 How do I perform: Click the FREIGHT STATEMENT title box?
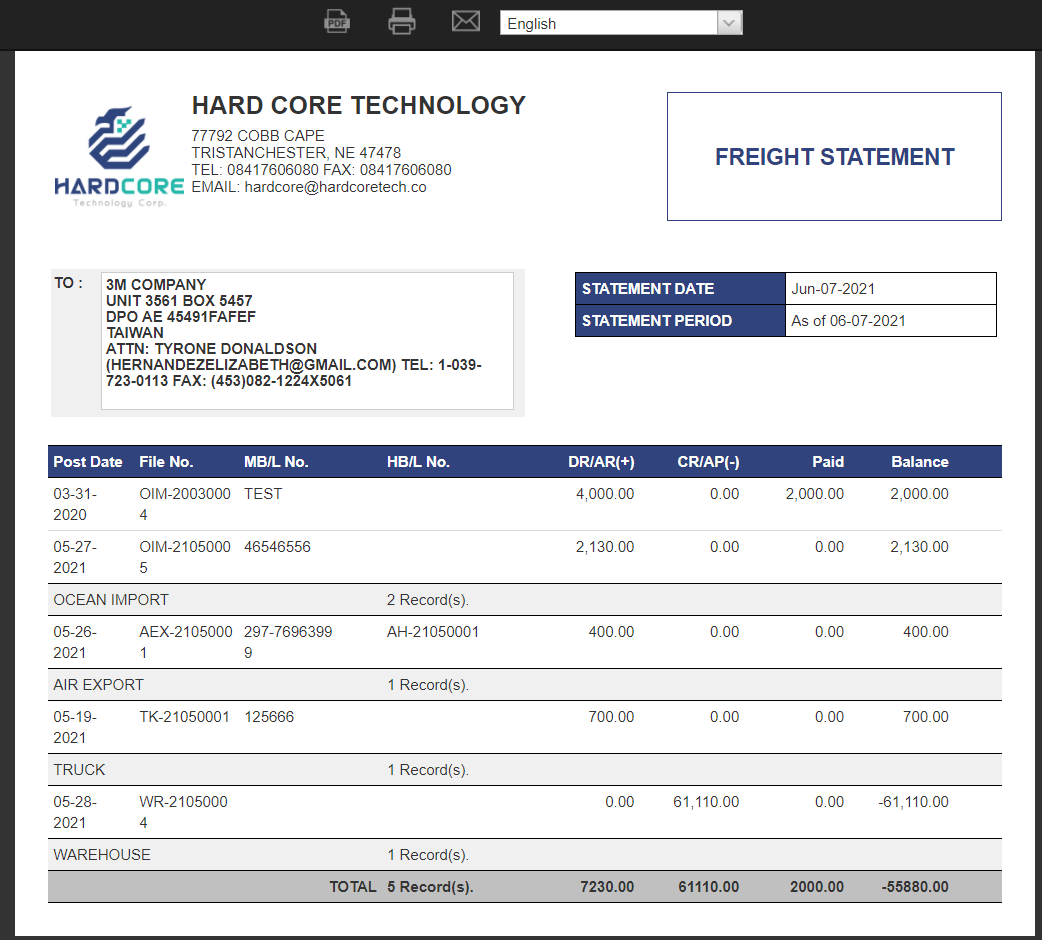pyautogui.click(x=833, y=157)
